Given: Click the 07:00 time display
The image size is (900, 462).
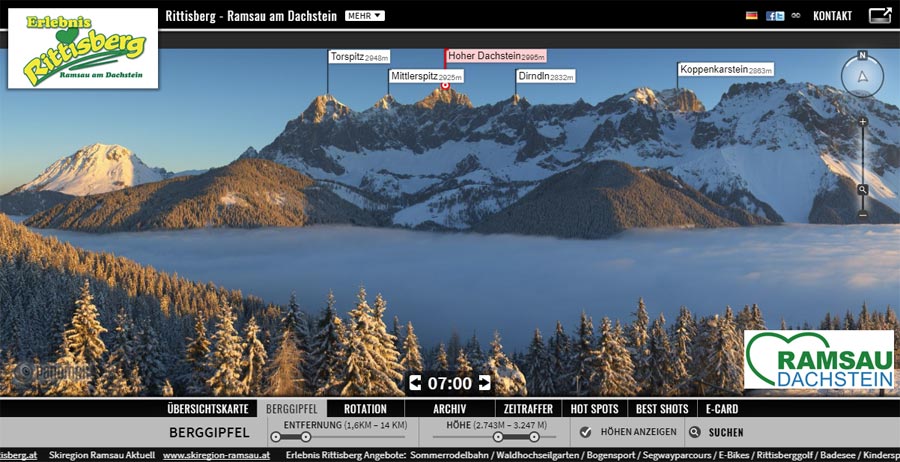Looking at the screenshot, I should coord(449,383).
